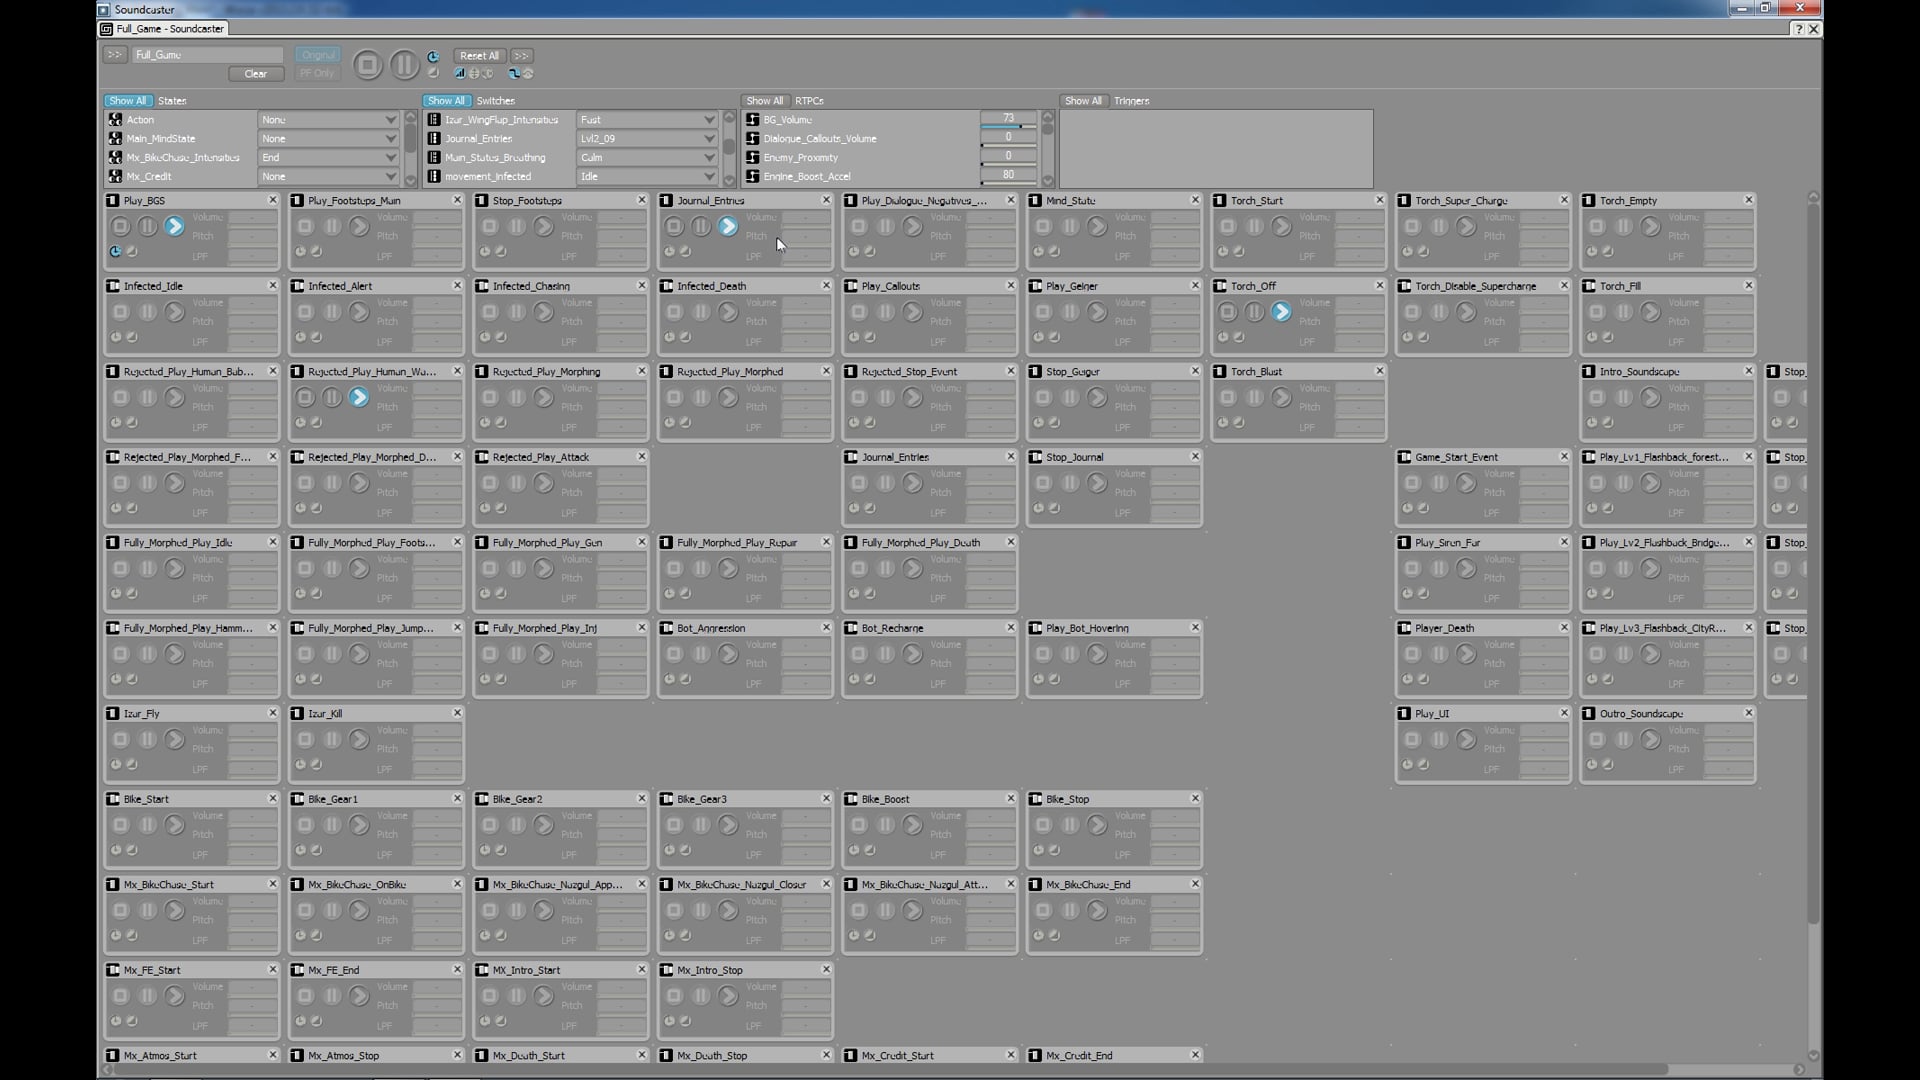Toggle Show All for Switches
Image resolution: width=1920 pixels, height=1080 pixels.
click(x=445, y=101)
